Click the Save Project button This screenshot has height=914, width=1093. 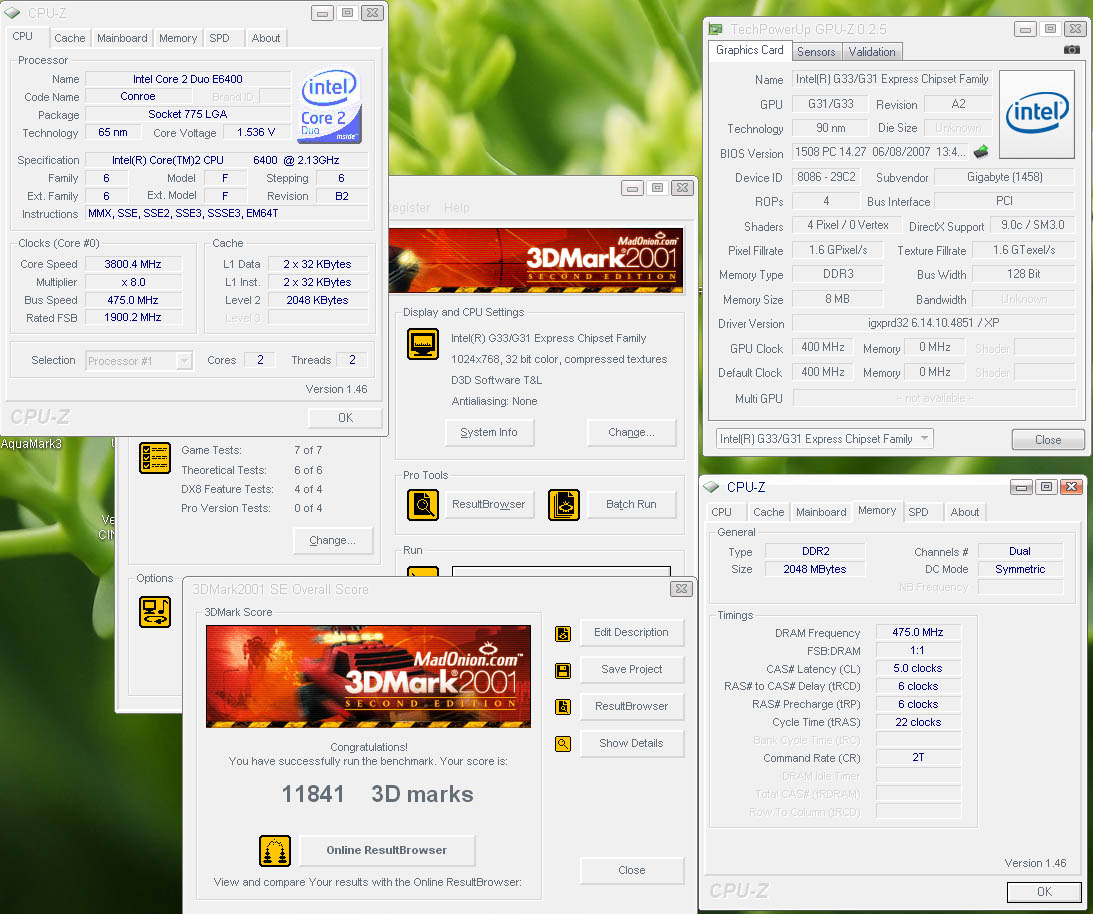click(632, 669)
